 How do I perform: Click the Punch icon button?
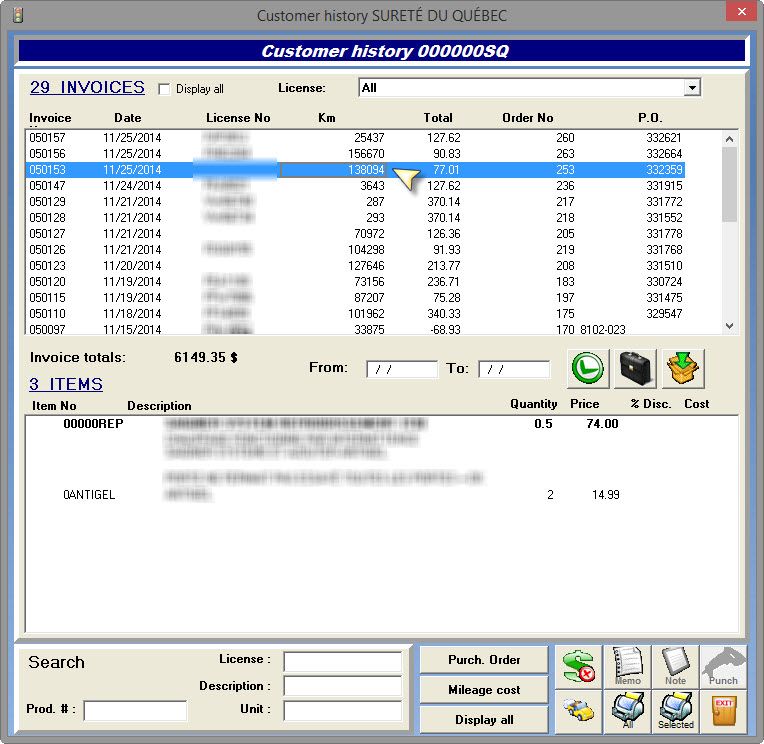click(723, 667)
